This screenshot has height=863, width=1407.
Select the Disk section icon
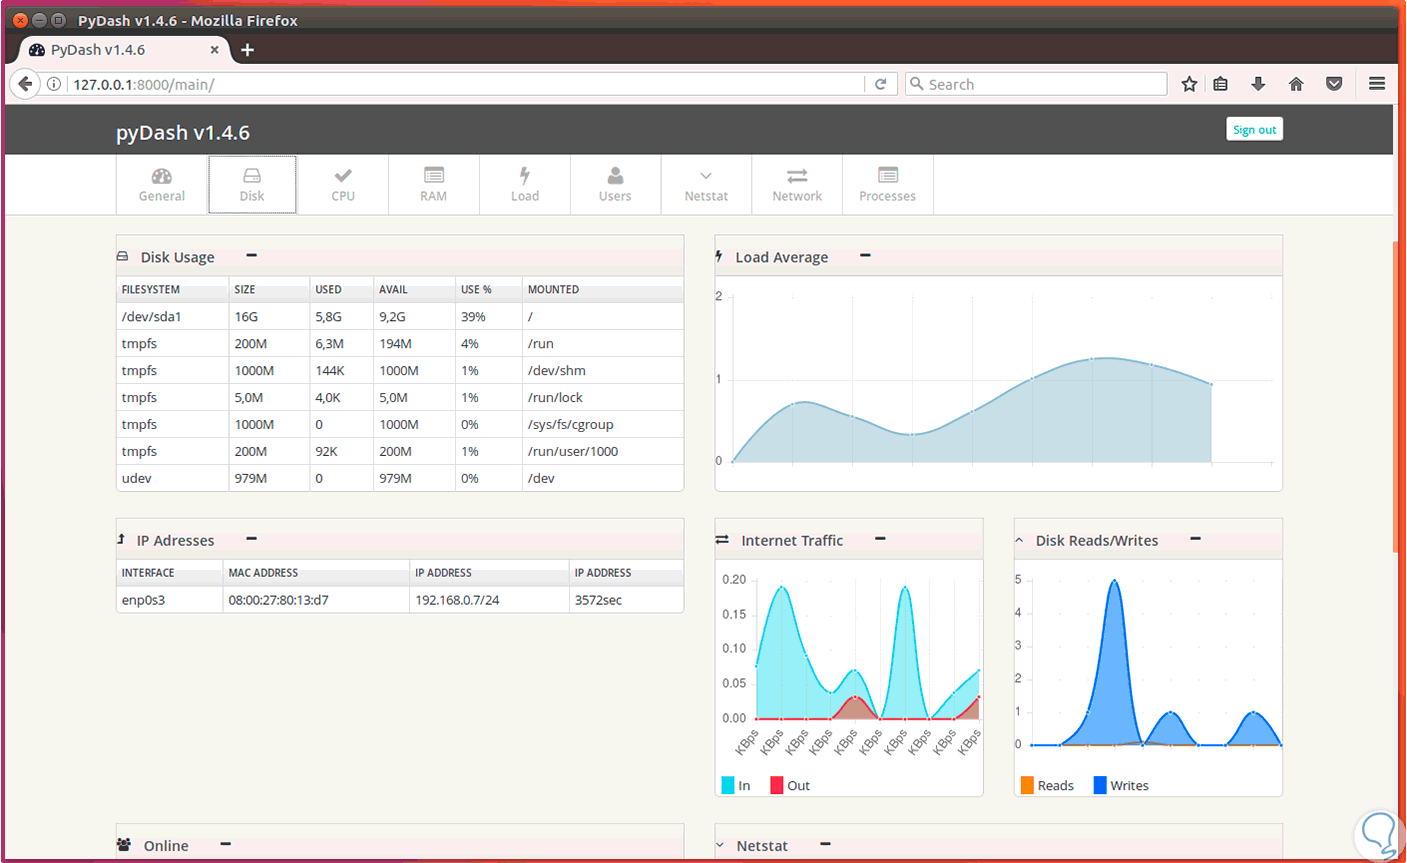pyautogui.click(x=252, y=184)
